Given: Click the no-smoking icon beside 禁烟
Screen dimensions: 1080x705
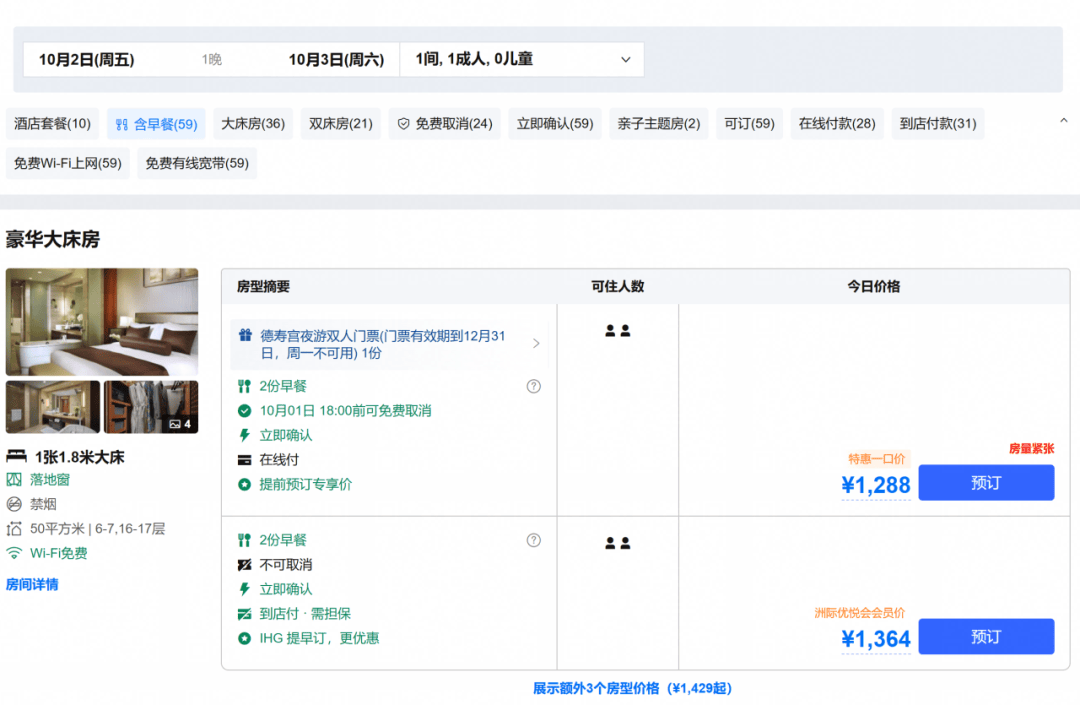Looking at the screenshot, I should tap(14, 504).
